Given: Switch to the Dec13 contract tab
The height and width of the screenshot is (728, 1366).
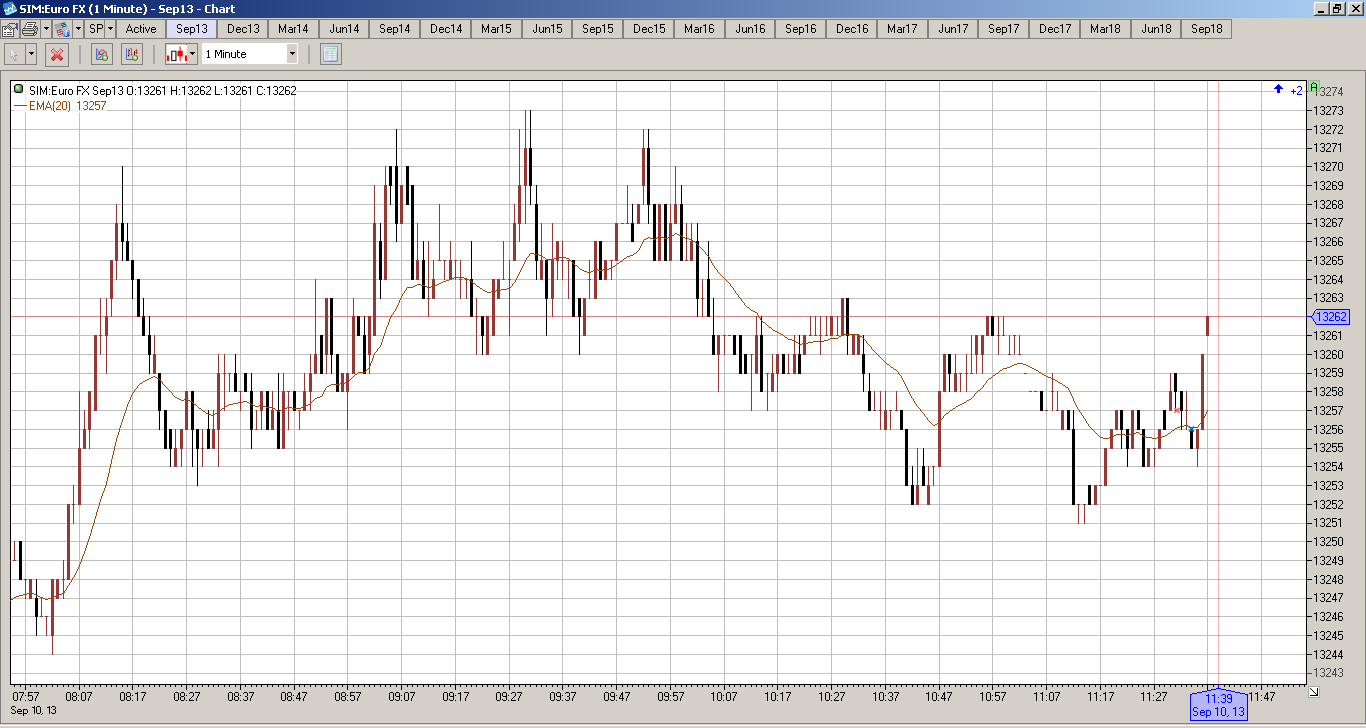Looking at the screenshot, I should click(243, 29).
